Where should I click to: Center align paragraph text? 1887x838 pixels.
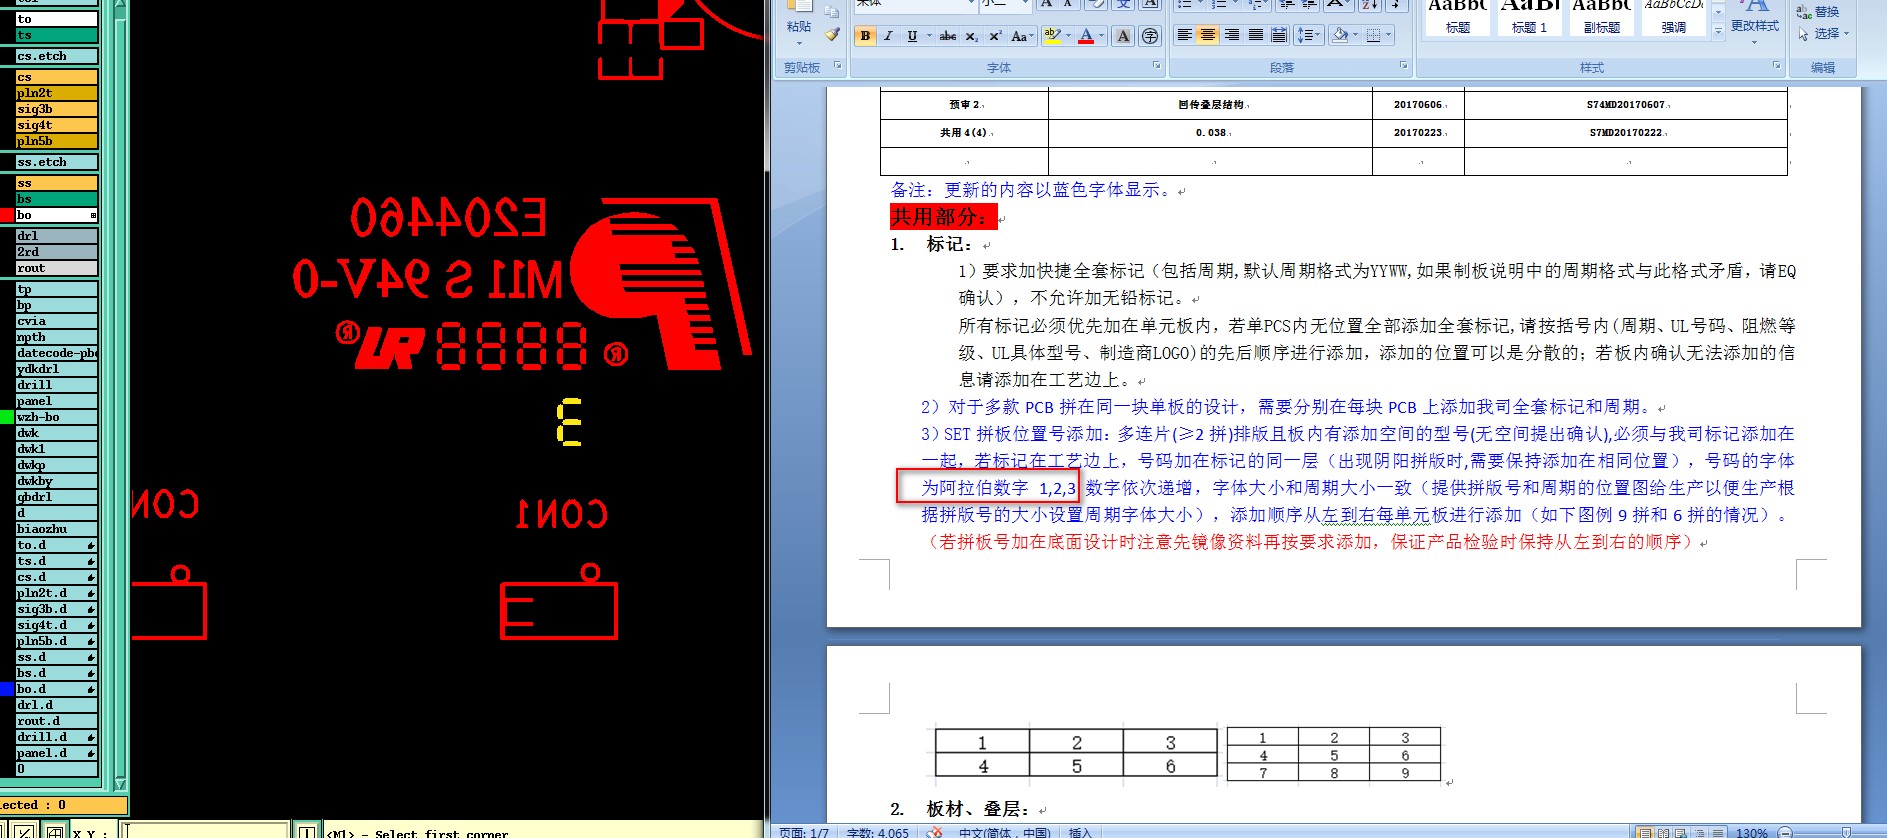tap(1208, 35)
